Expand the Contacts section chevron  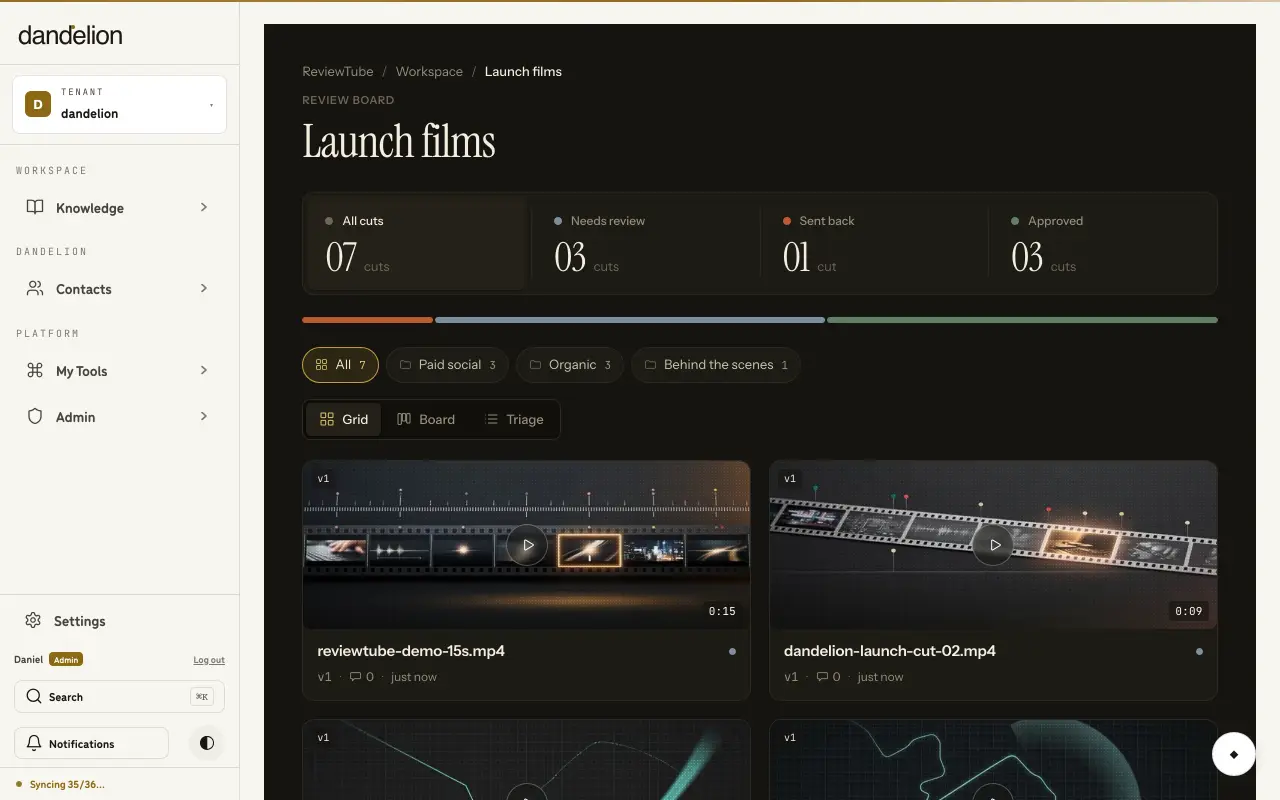click(204, 288)
